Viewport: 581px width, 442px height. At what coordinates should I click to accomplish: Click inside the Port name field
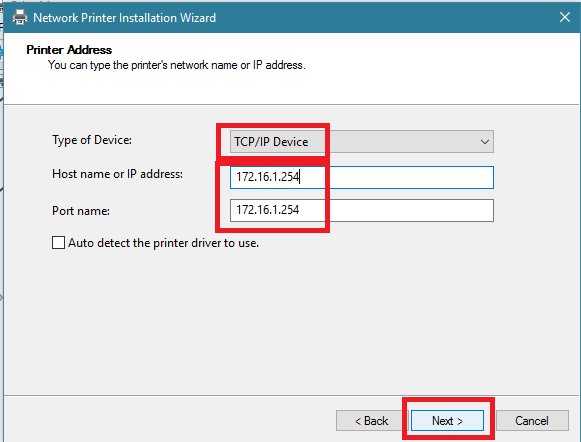point(362,210)
